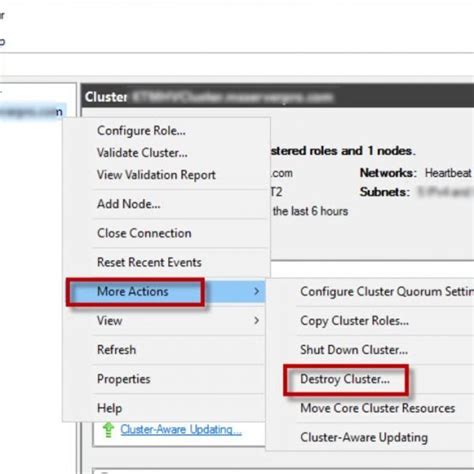The image size is (474, 474).
Task: Click Close Connection menu item
Action: click(144, 233)
